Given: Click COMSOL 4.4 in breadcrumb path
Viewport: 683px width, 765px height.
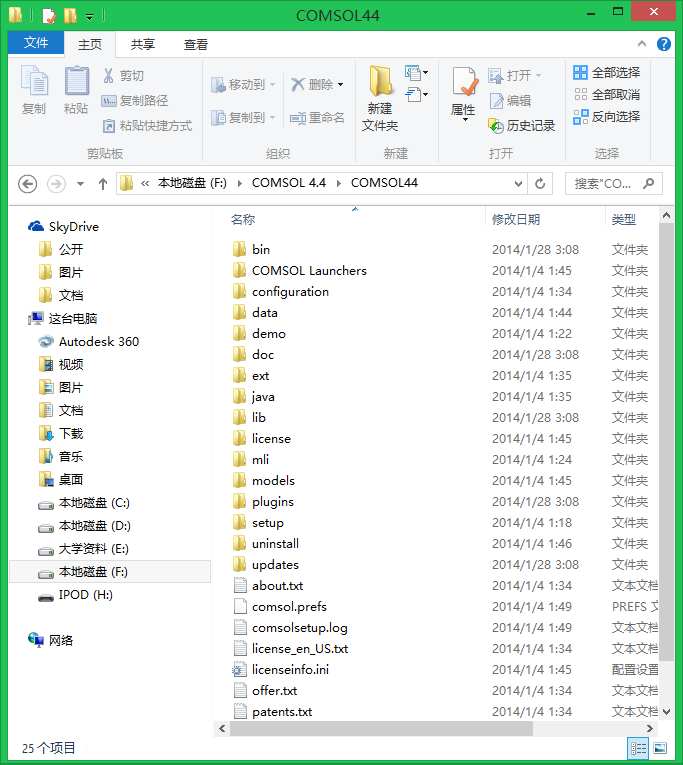Looking at the screenshot, I should (289, 183).
